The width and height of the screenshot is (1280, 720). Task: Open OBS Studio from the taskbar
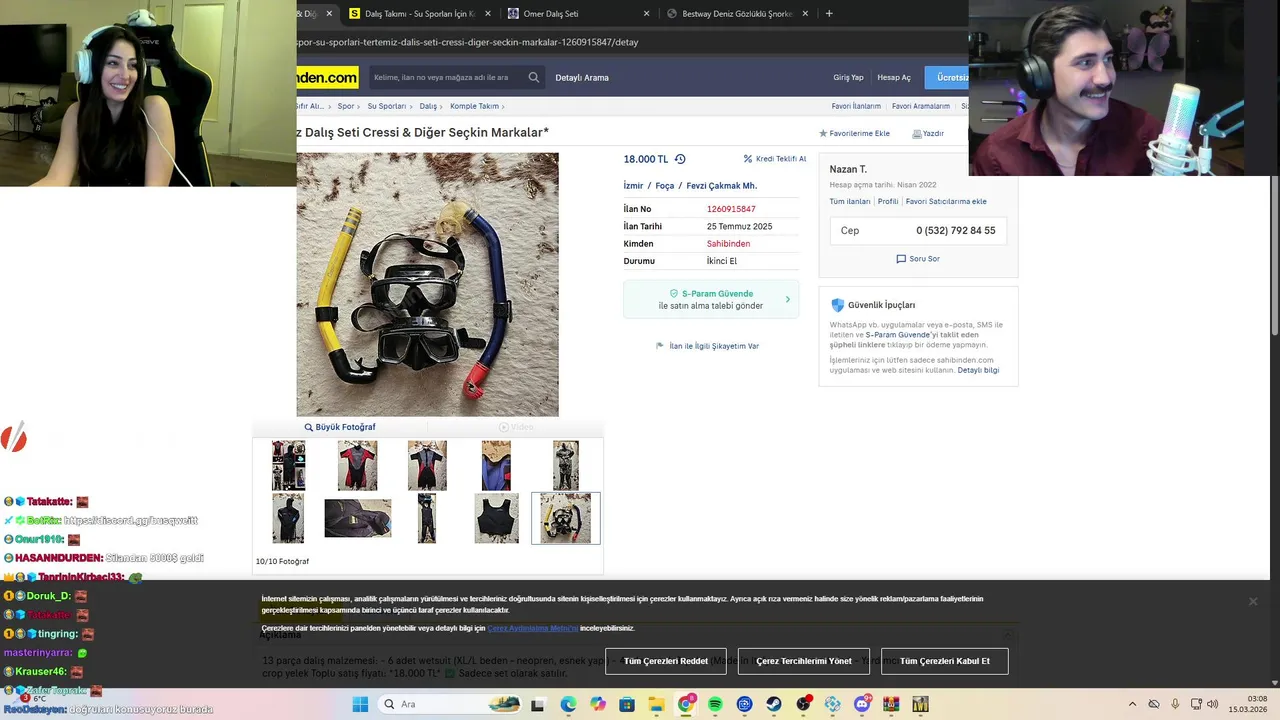coord(803,704)
